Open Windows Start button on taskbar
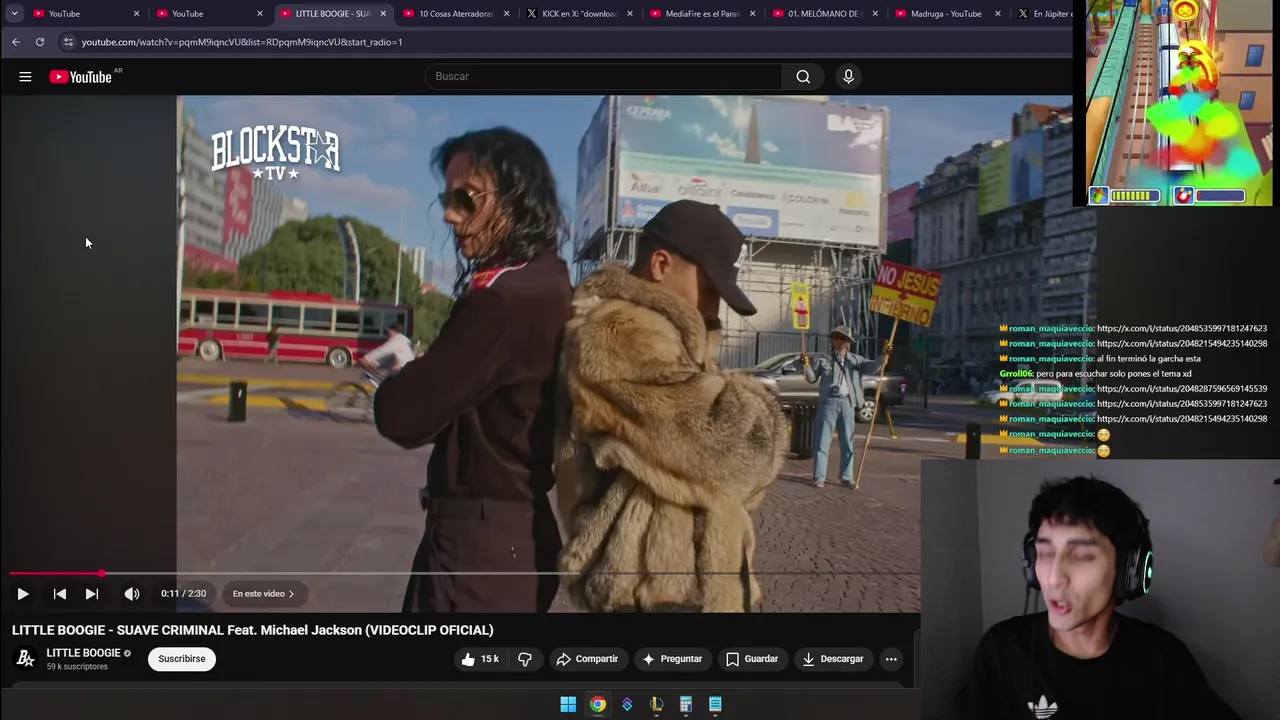The height and width of the screenshot is (720, 1280). pos(568,704)
